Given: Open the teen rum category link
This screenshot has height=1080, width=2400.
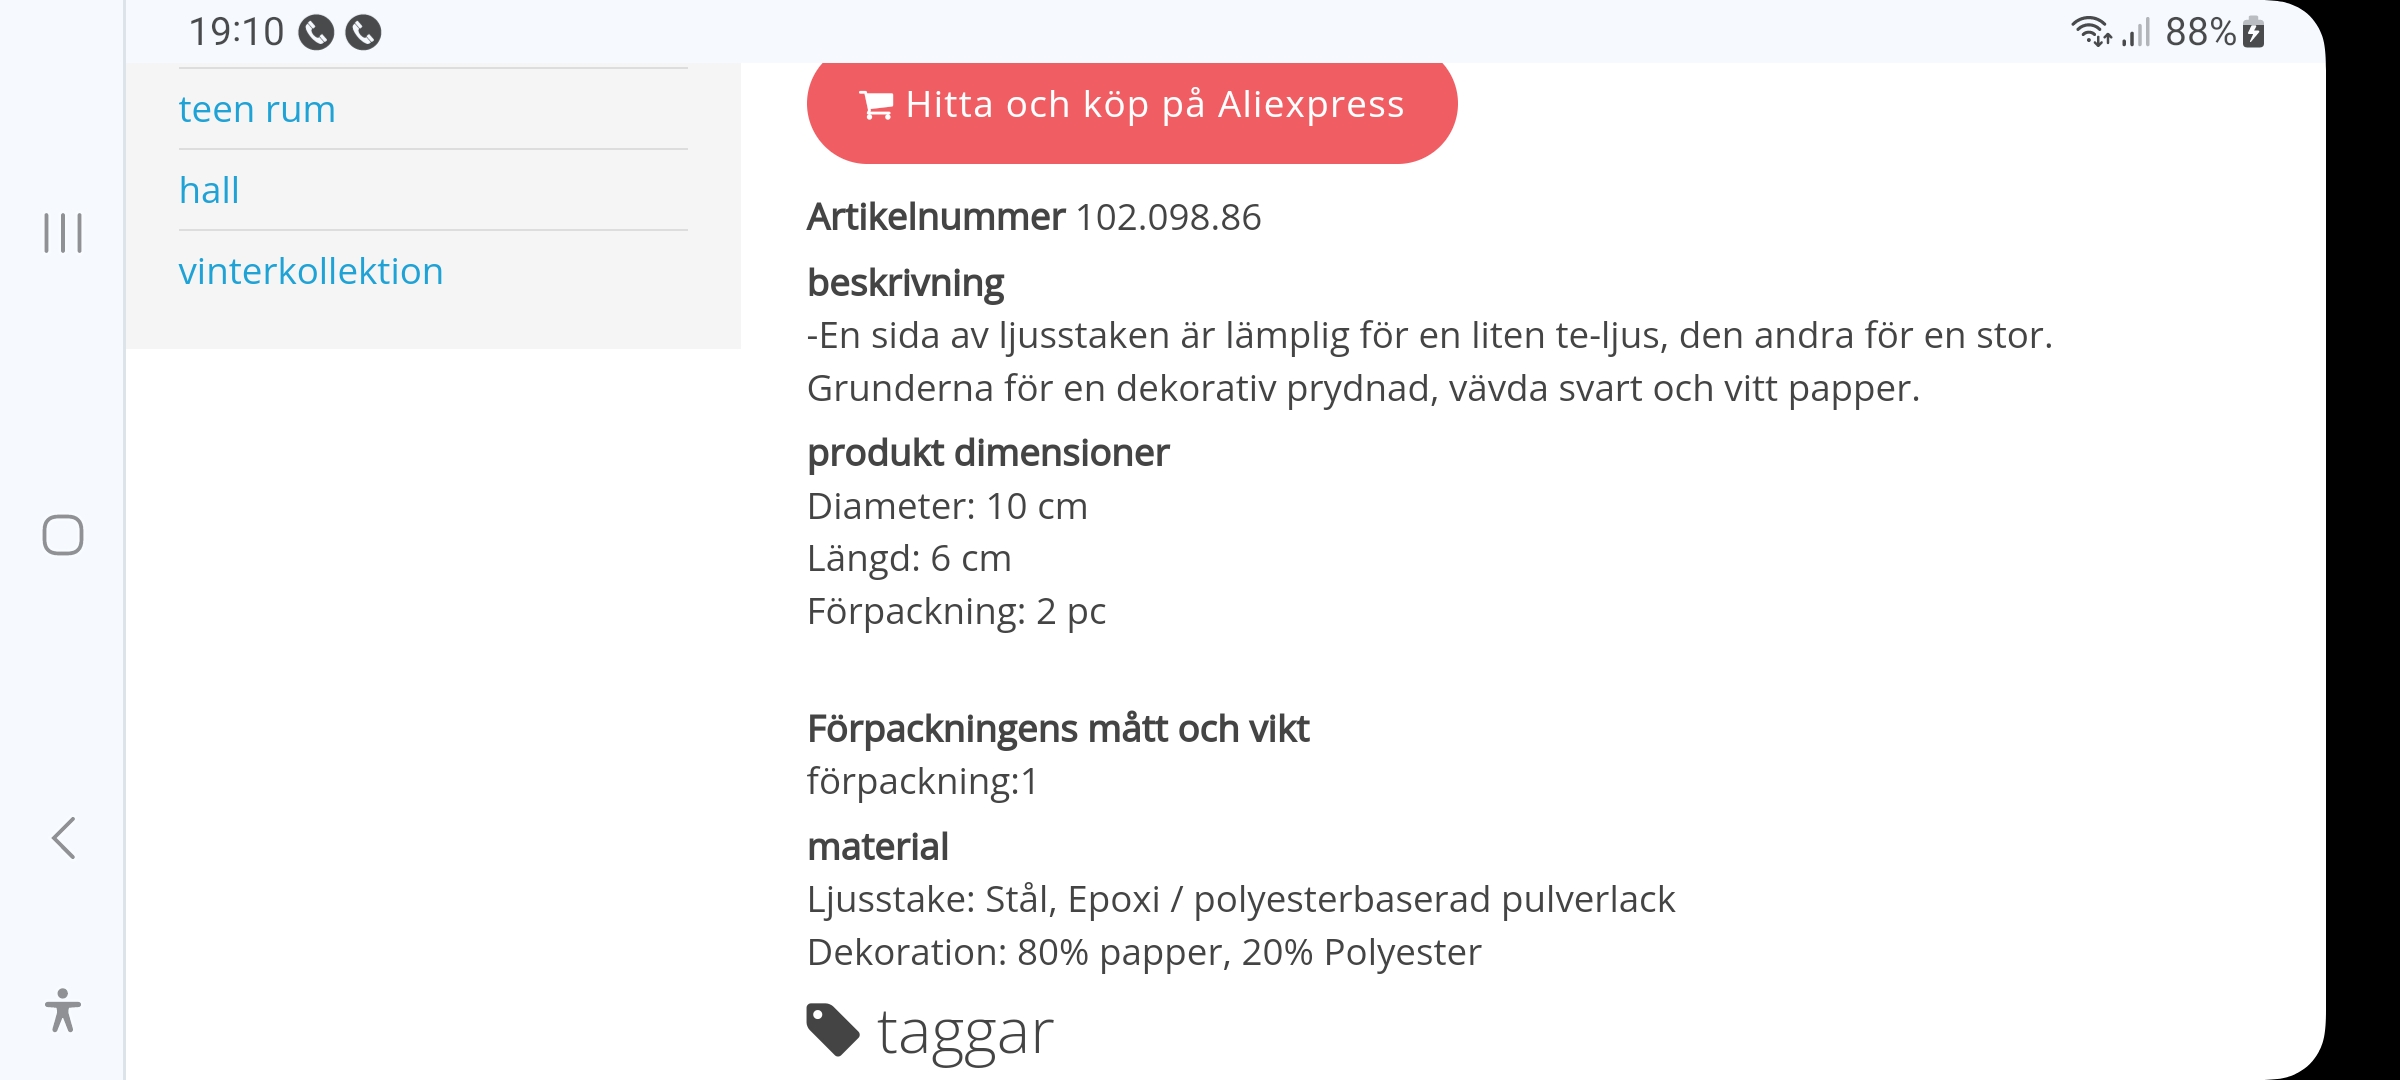Looking at the screenshot, I should (x=257, y=109).
